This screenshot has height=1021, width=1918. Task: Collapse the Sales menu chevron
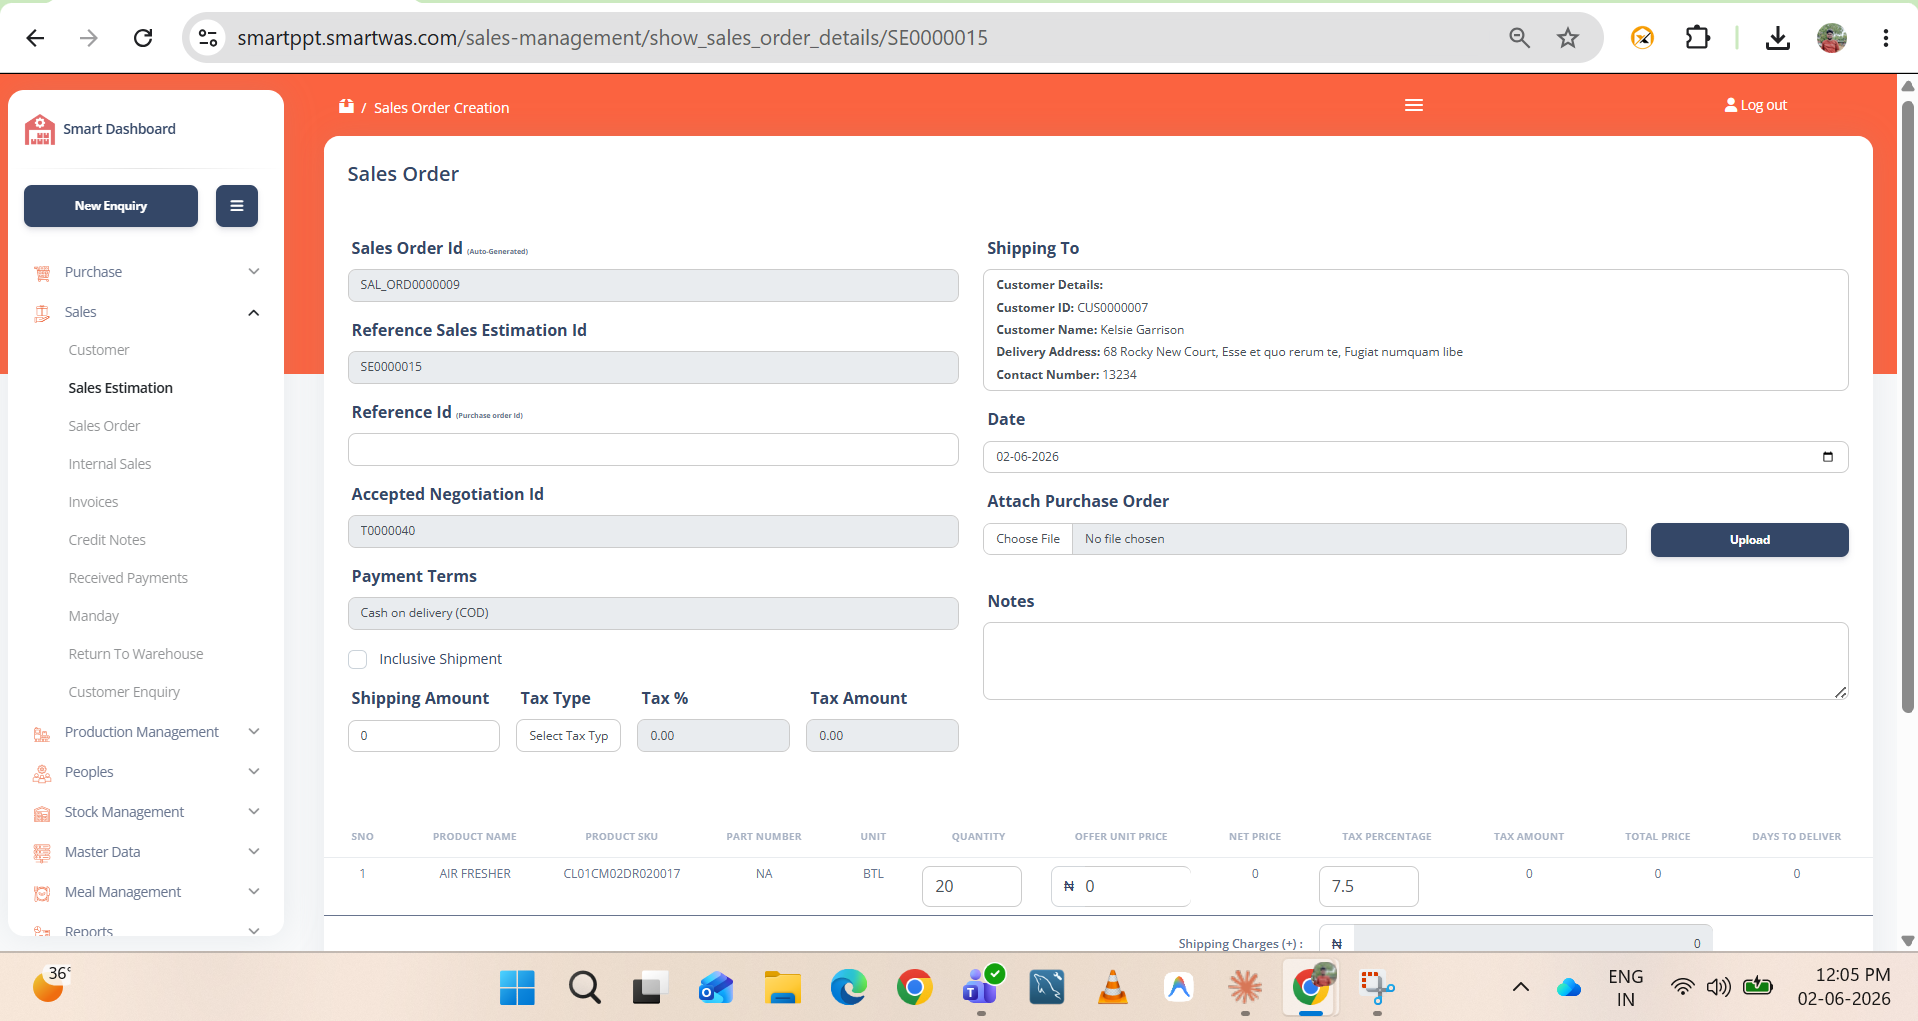[x=254, y=312]
